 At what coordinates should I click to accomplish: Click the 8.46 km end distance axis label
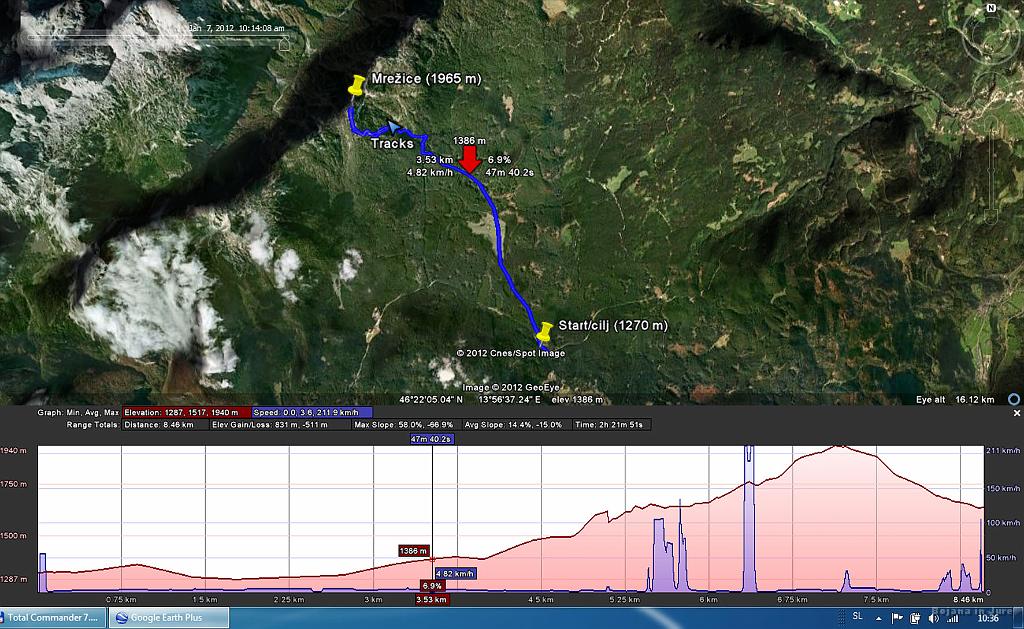(968, 599)
